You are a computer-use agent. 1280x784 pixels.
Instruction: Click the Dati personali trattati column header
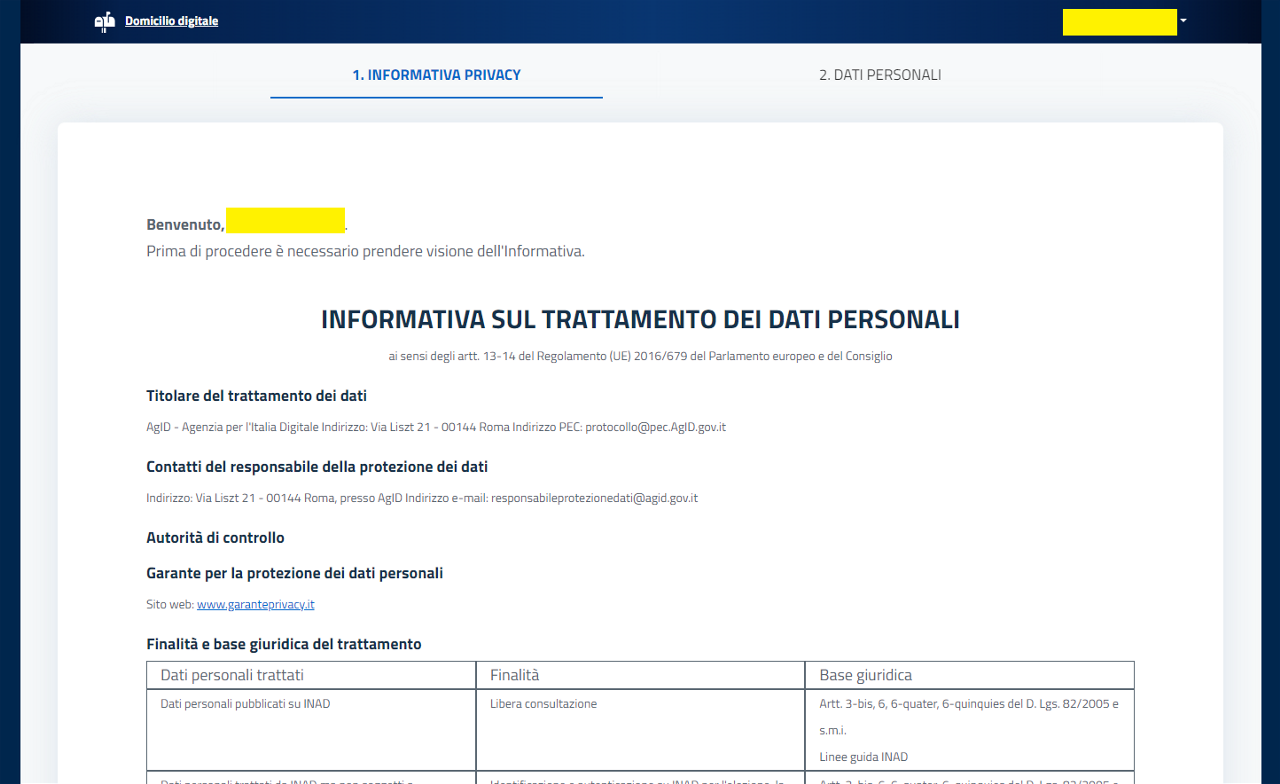[x=232, y=676]
